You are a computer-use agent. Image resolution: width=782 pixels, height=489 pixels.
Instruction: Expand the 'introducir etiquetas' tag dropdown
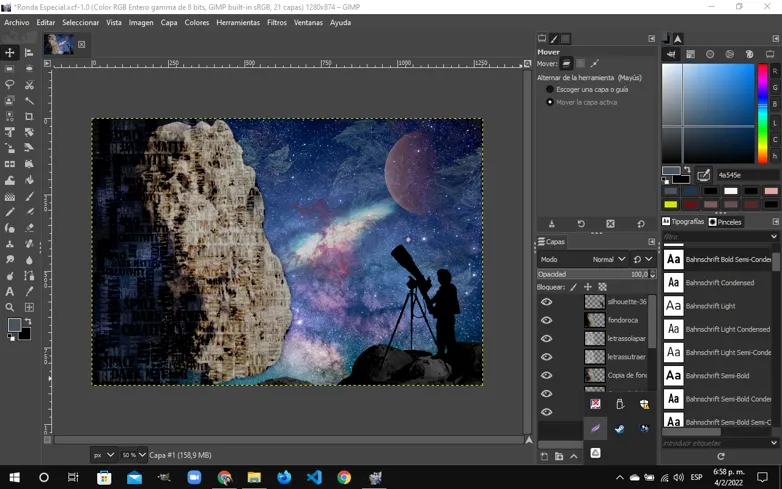774,443
